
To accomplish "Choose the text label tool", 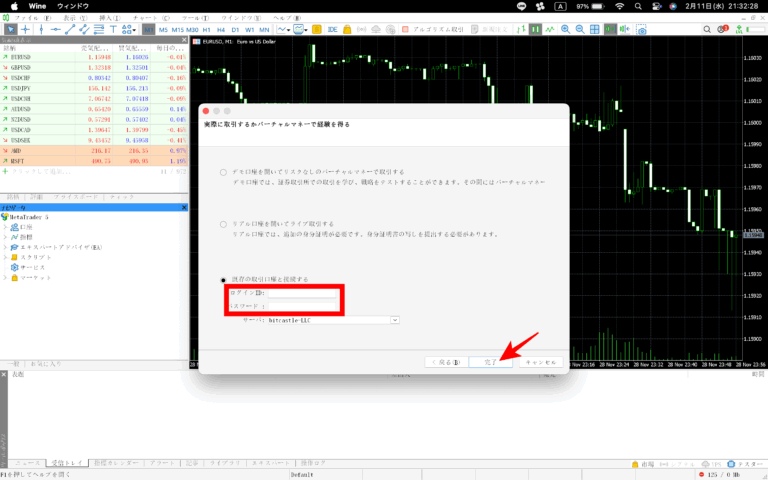I will click(113, 29).
